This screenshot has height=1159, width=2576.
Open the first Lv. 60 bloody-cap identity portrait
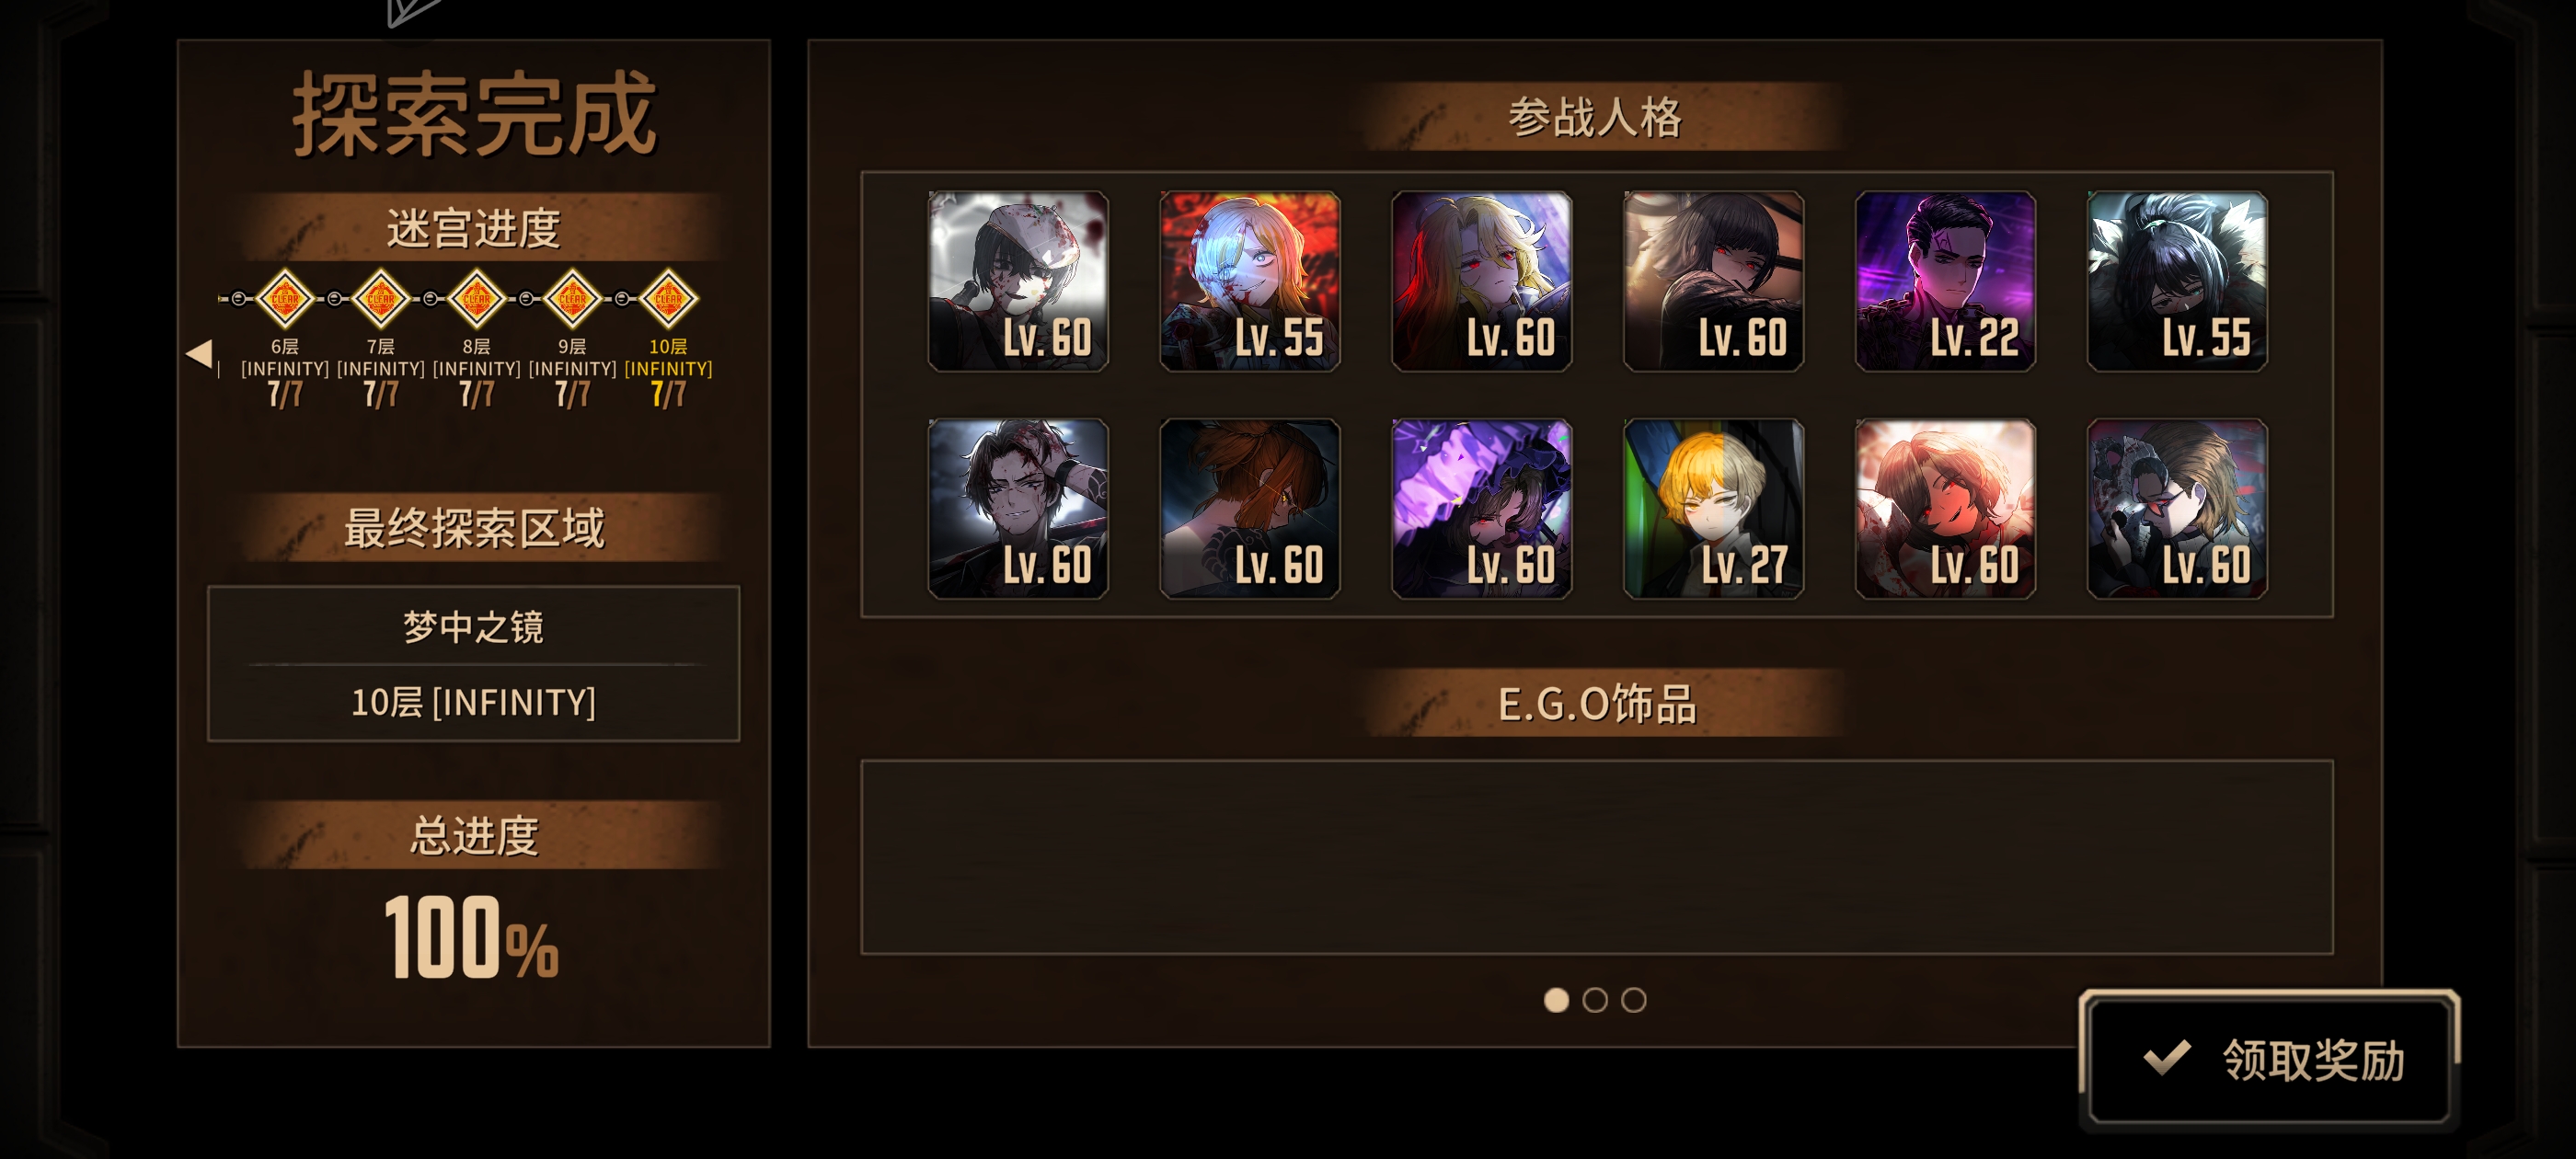point(1018,281)
